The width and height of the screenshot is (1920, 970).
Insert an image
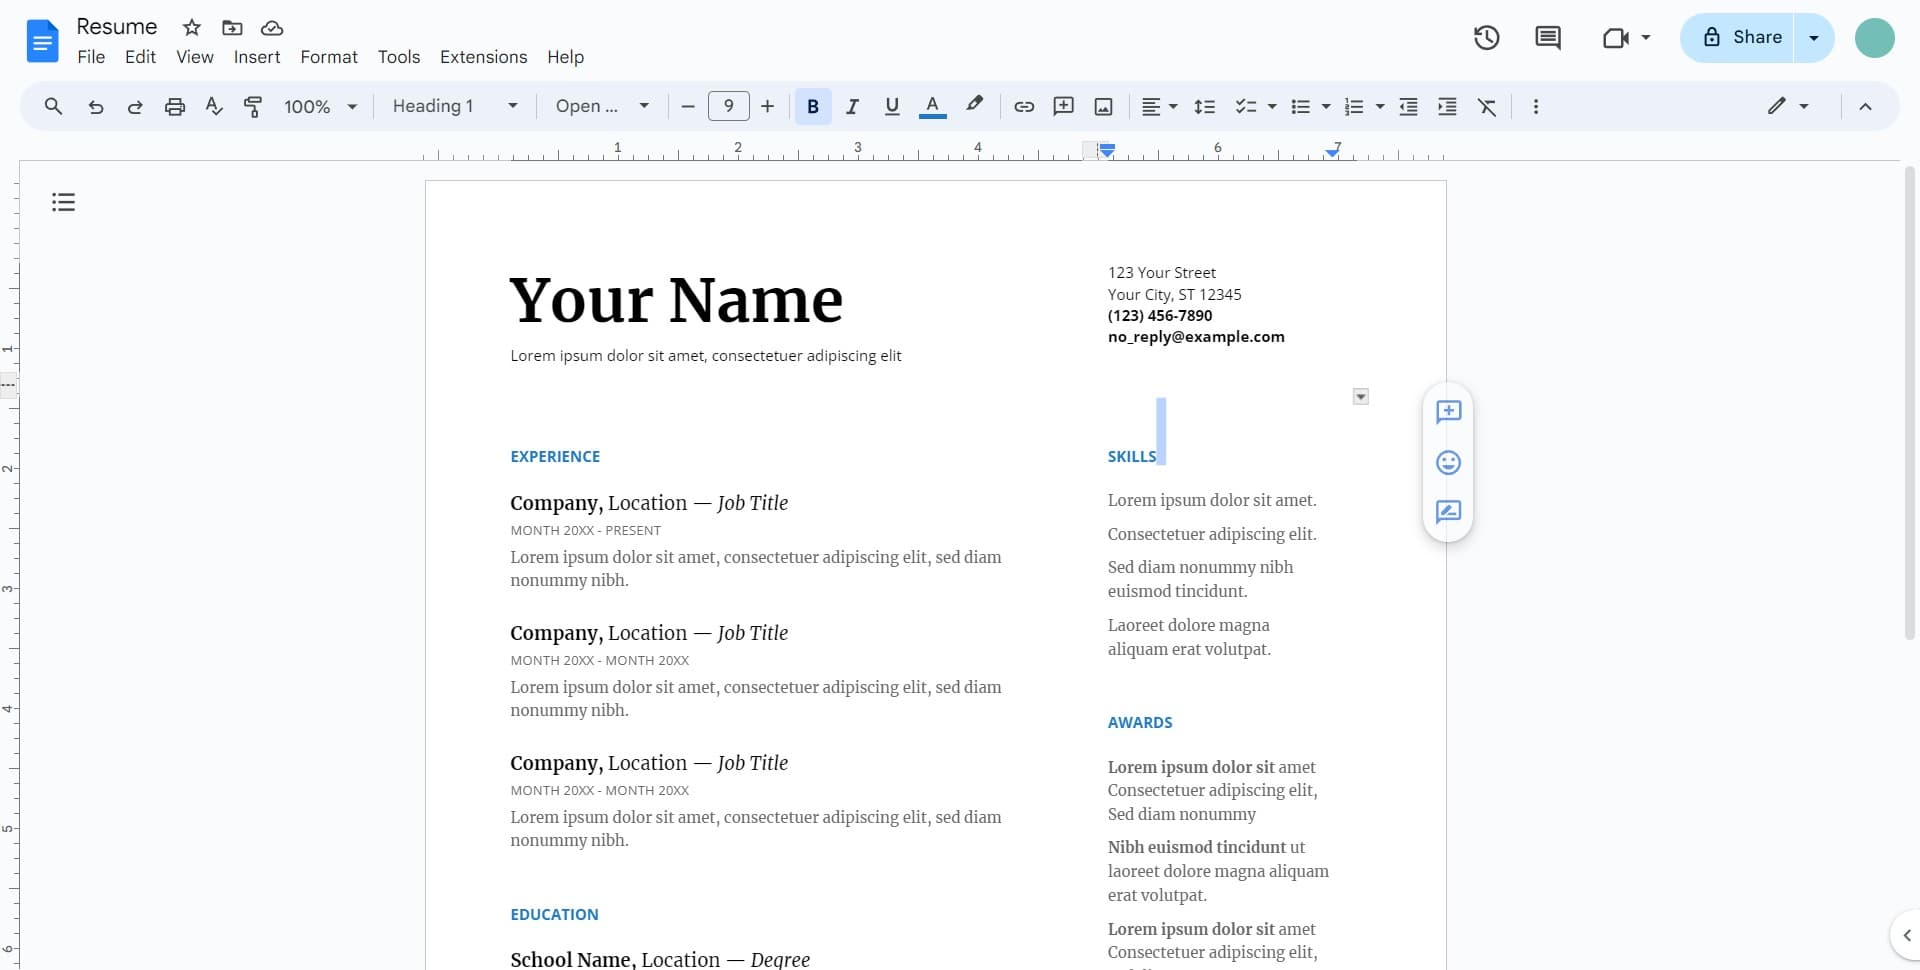coord(1103,106)
